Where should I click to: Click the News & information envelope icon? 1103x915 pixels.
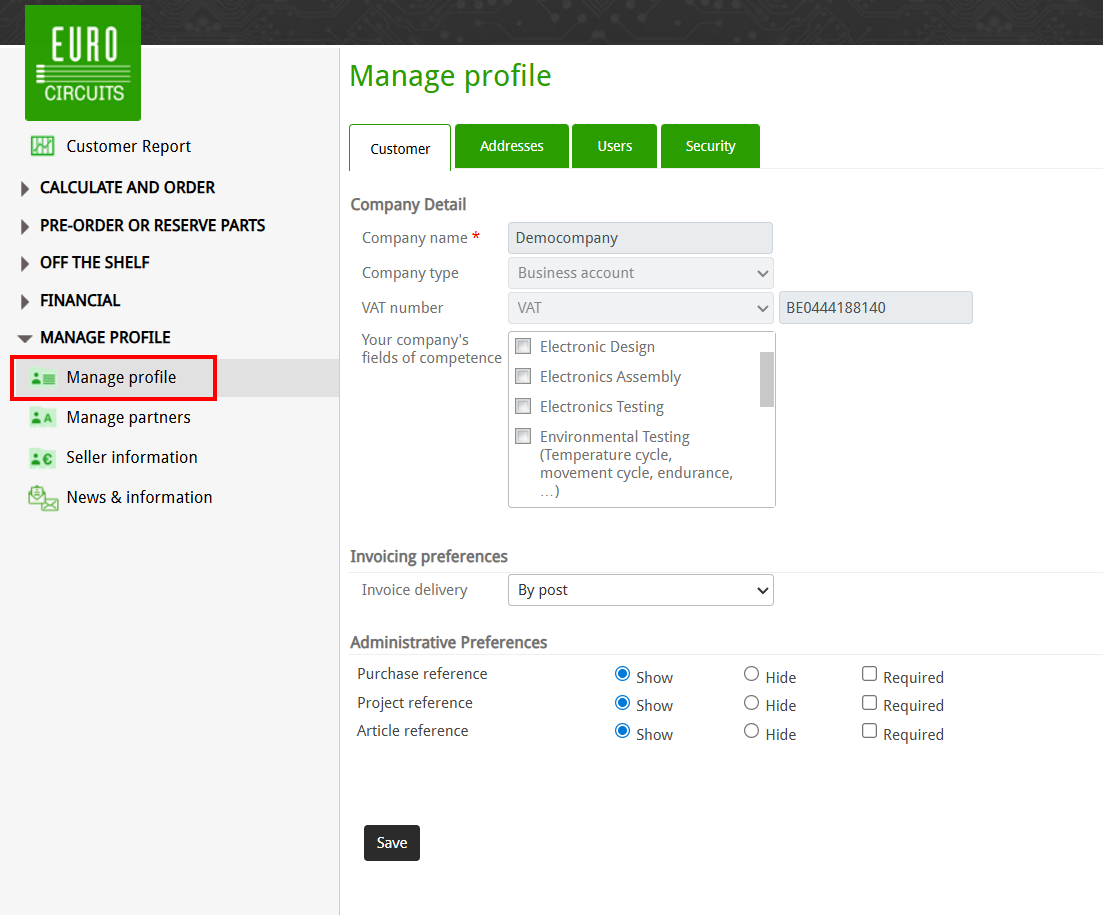[43, 498]
